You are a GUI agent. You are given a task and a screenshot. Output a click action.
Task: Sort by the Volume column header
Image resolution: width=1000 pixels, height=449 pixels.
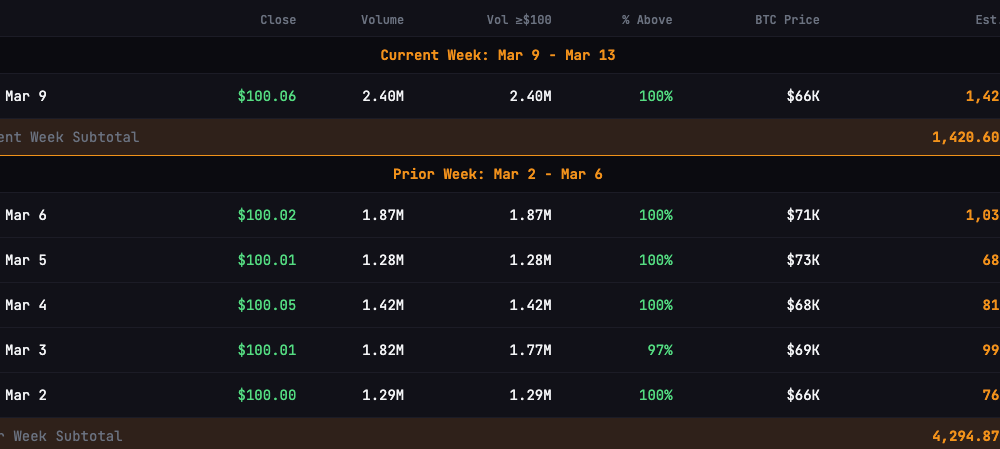pyautogui.click(x=382, y=20)
